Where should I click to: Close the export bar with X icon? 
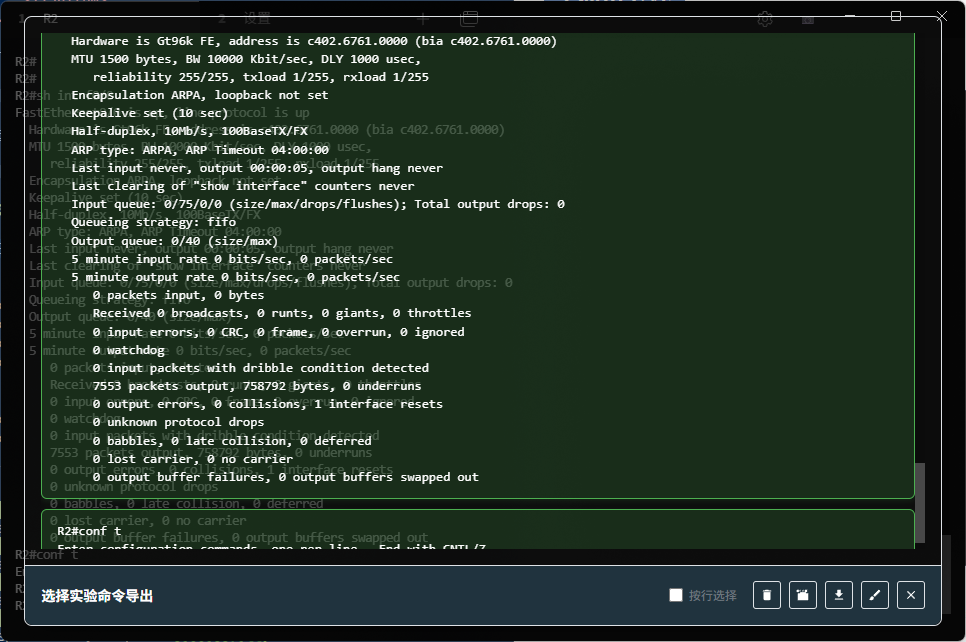[x=910, y=596]
